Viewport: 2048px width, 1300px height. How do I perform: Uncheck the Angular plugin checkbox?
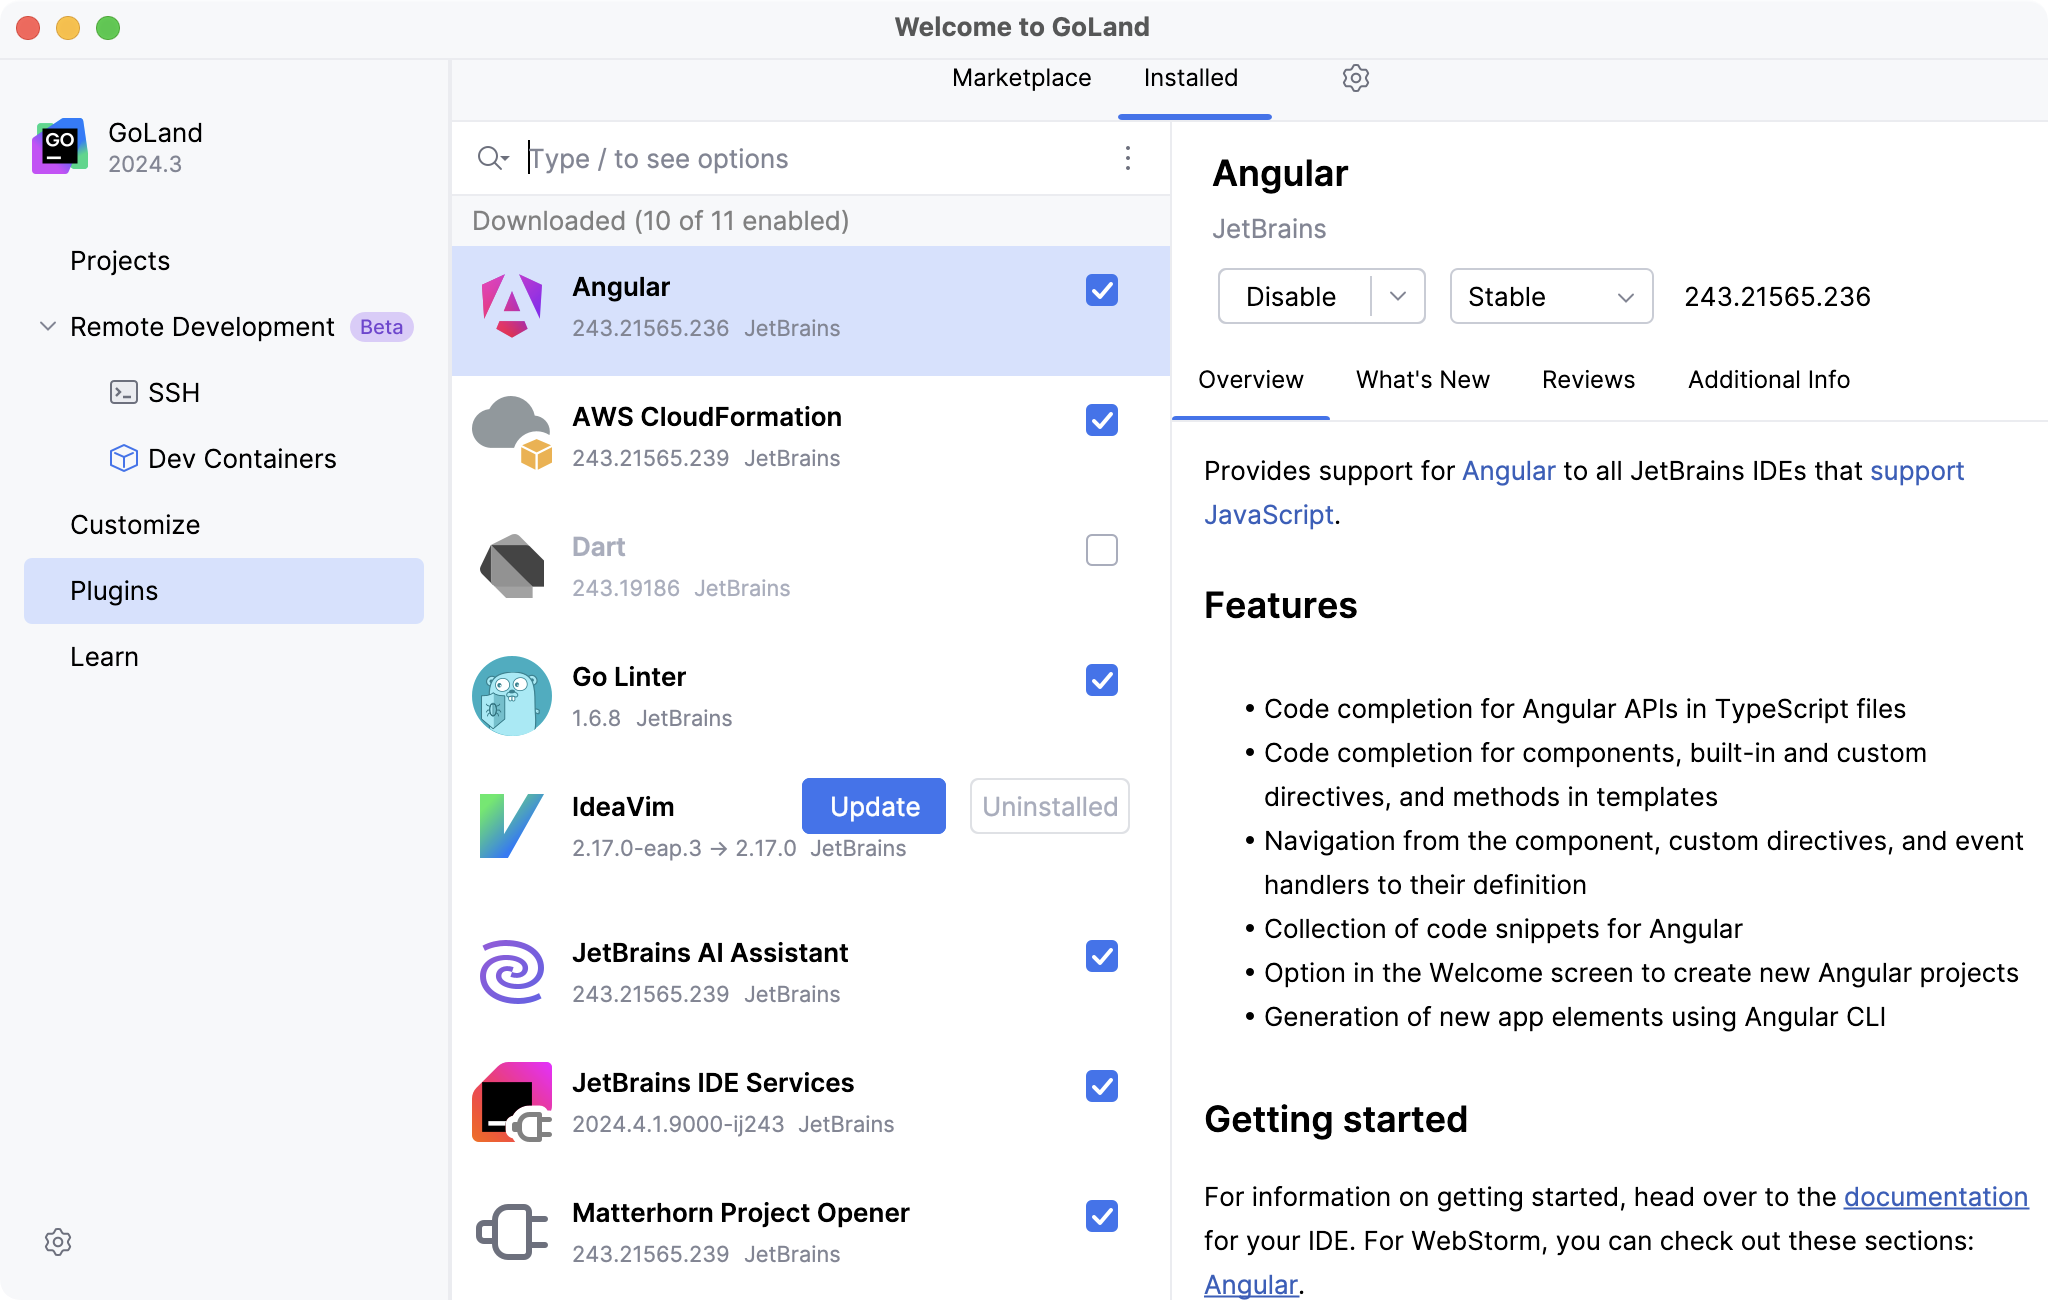(1101, 291)
